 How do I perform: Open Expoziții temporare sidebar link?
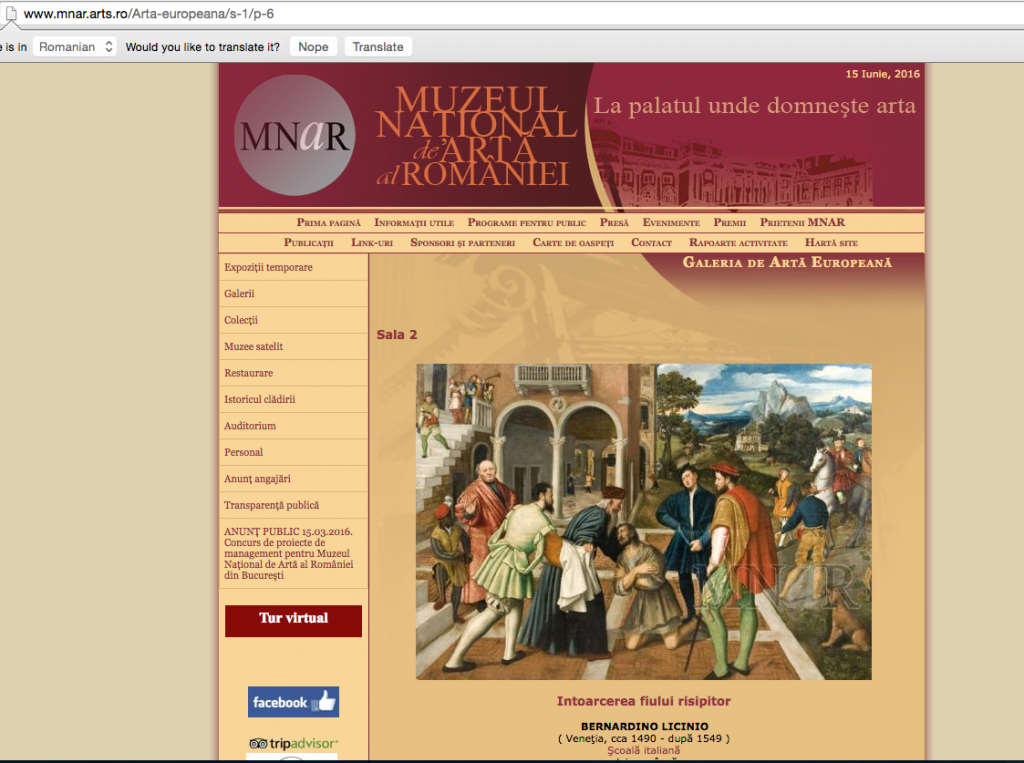268,267
